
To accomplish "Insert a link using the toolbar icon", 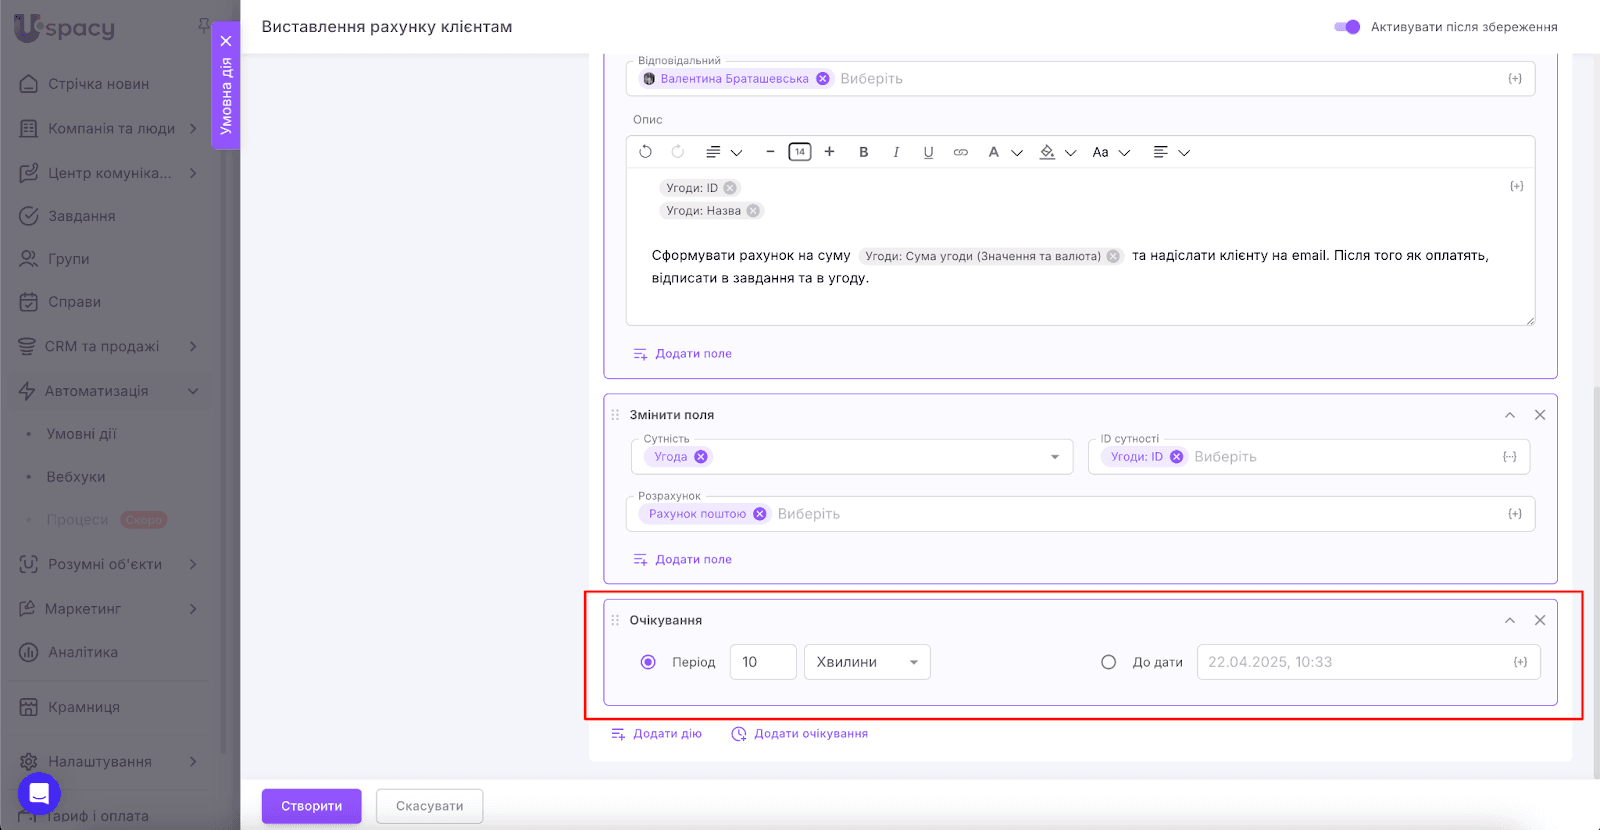I will [x=960, y=152].
